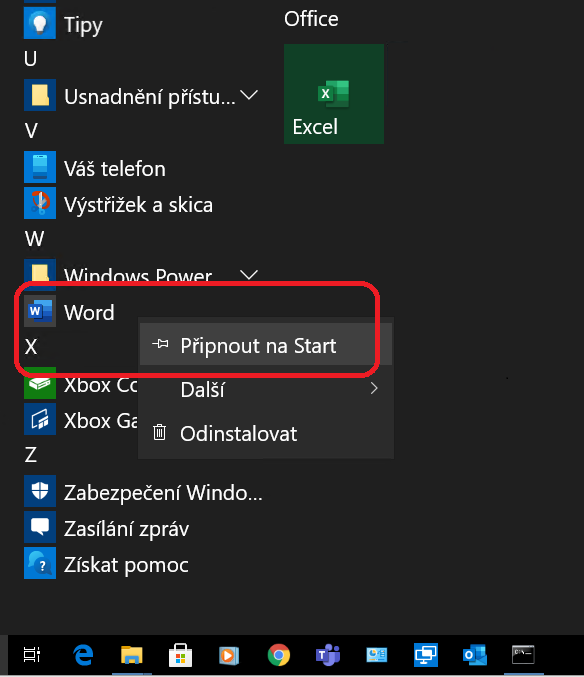Open Získat pomoc app
Viewport: 584px width, 677px height.
click(108, 563)
